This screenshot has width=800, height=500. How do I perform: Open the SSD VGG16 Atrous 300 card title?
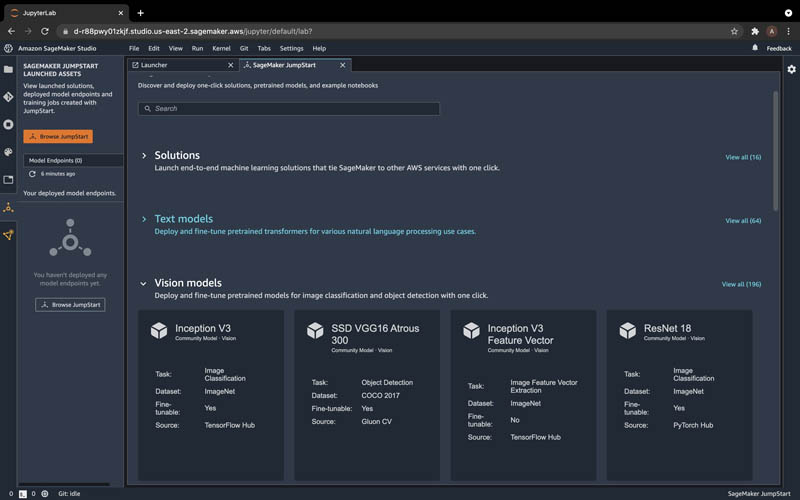375,334
